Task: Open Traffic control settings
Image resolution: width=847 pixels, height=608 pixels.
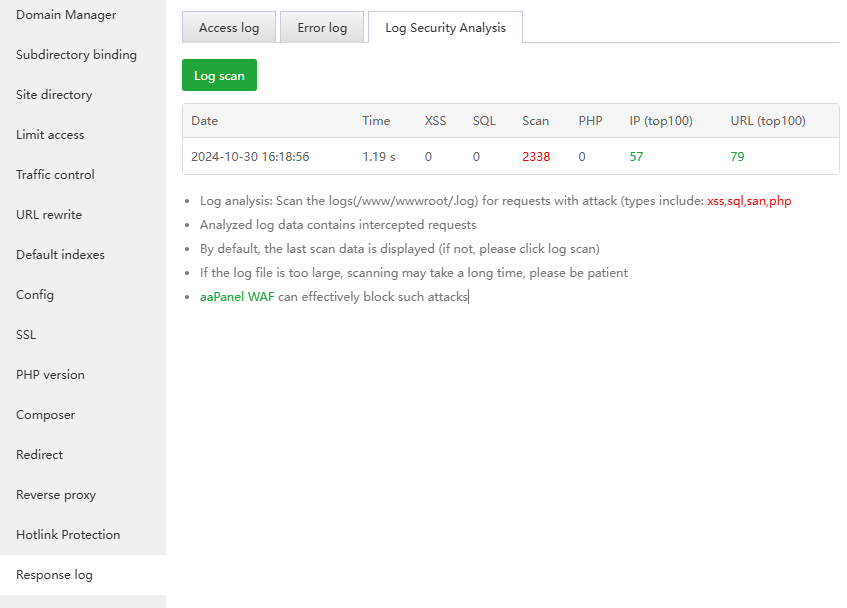Action: (55, 175)
